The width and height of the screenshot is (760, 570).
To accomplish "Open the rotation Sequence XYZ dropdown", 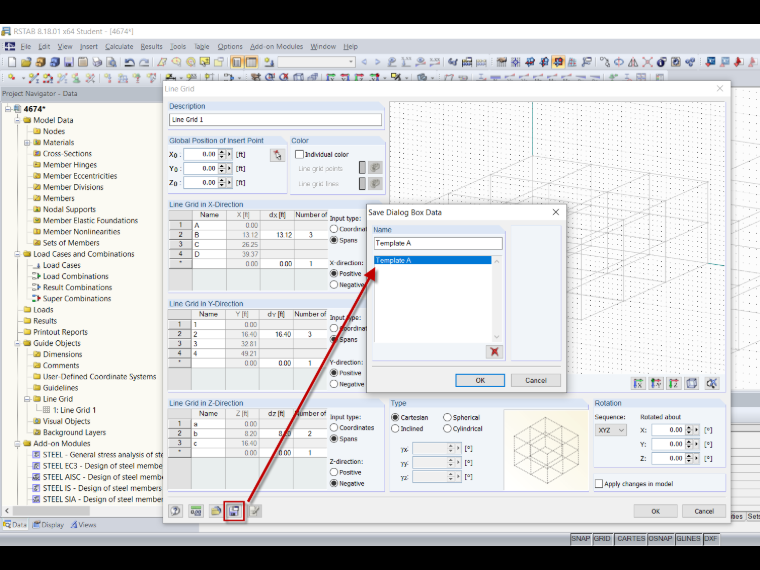I will pyautogui.click(x=611, y=430).
